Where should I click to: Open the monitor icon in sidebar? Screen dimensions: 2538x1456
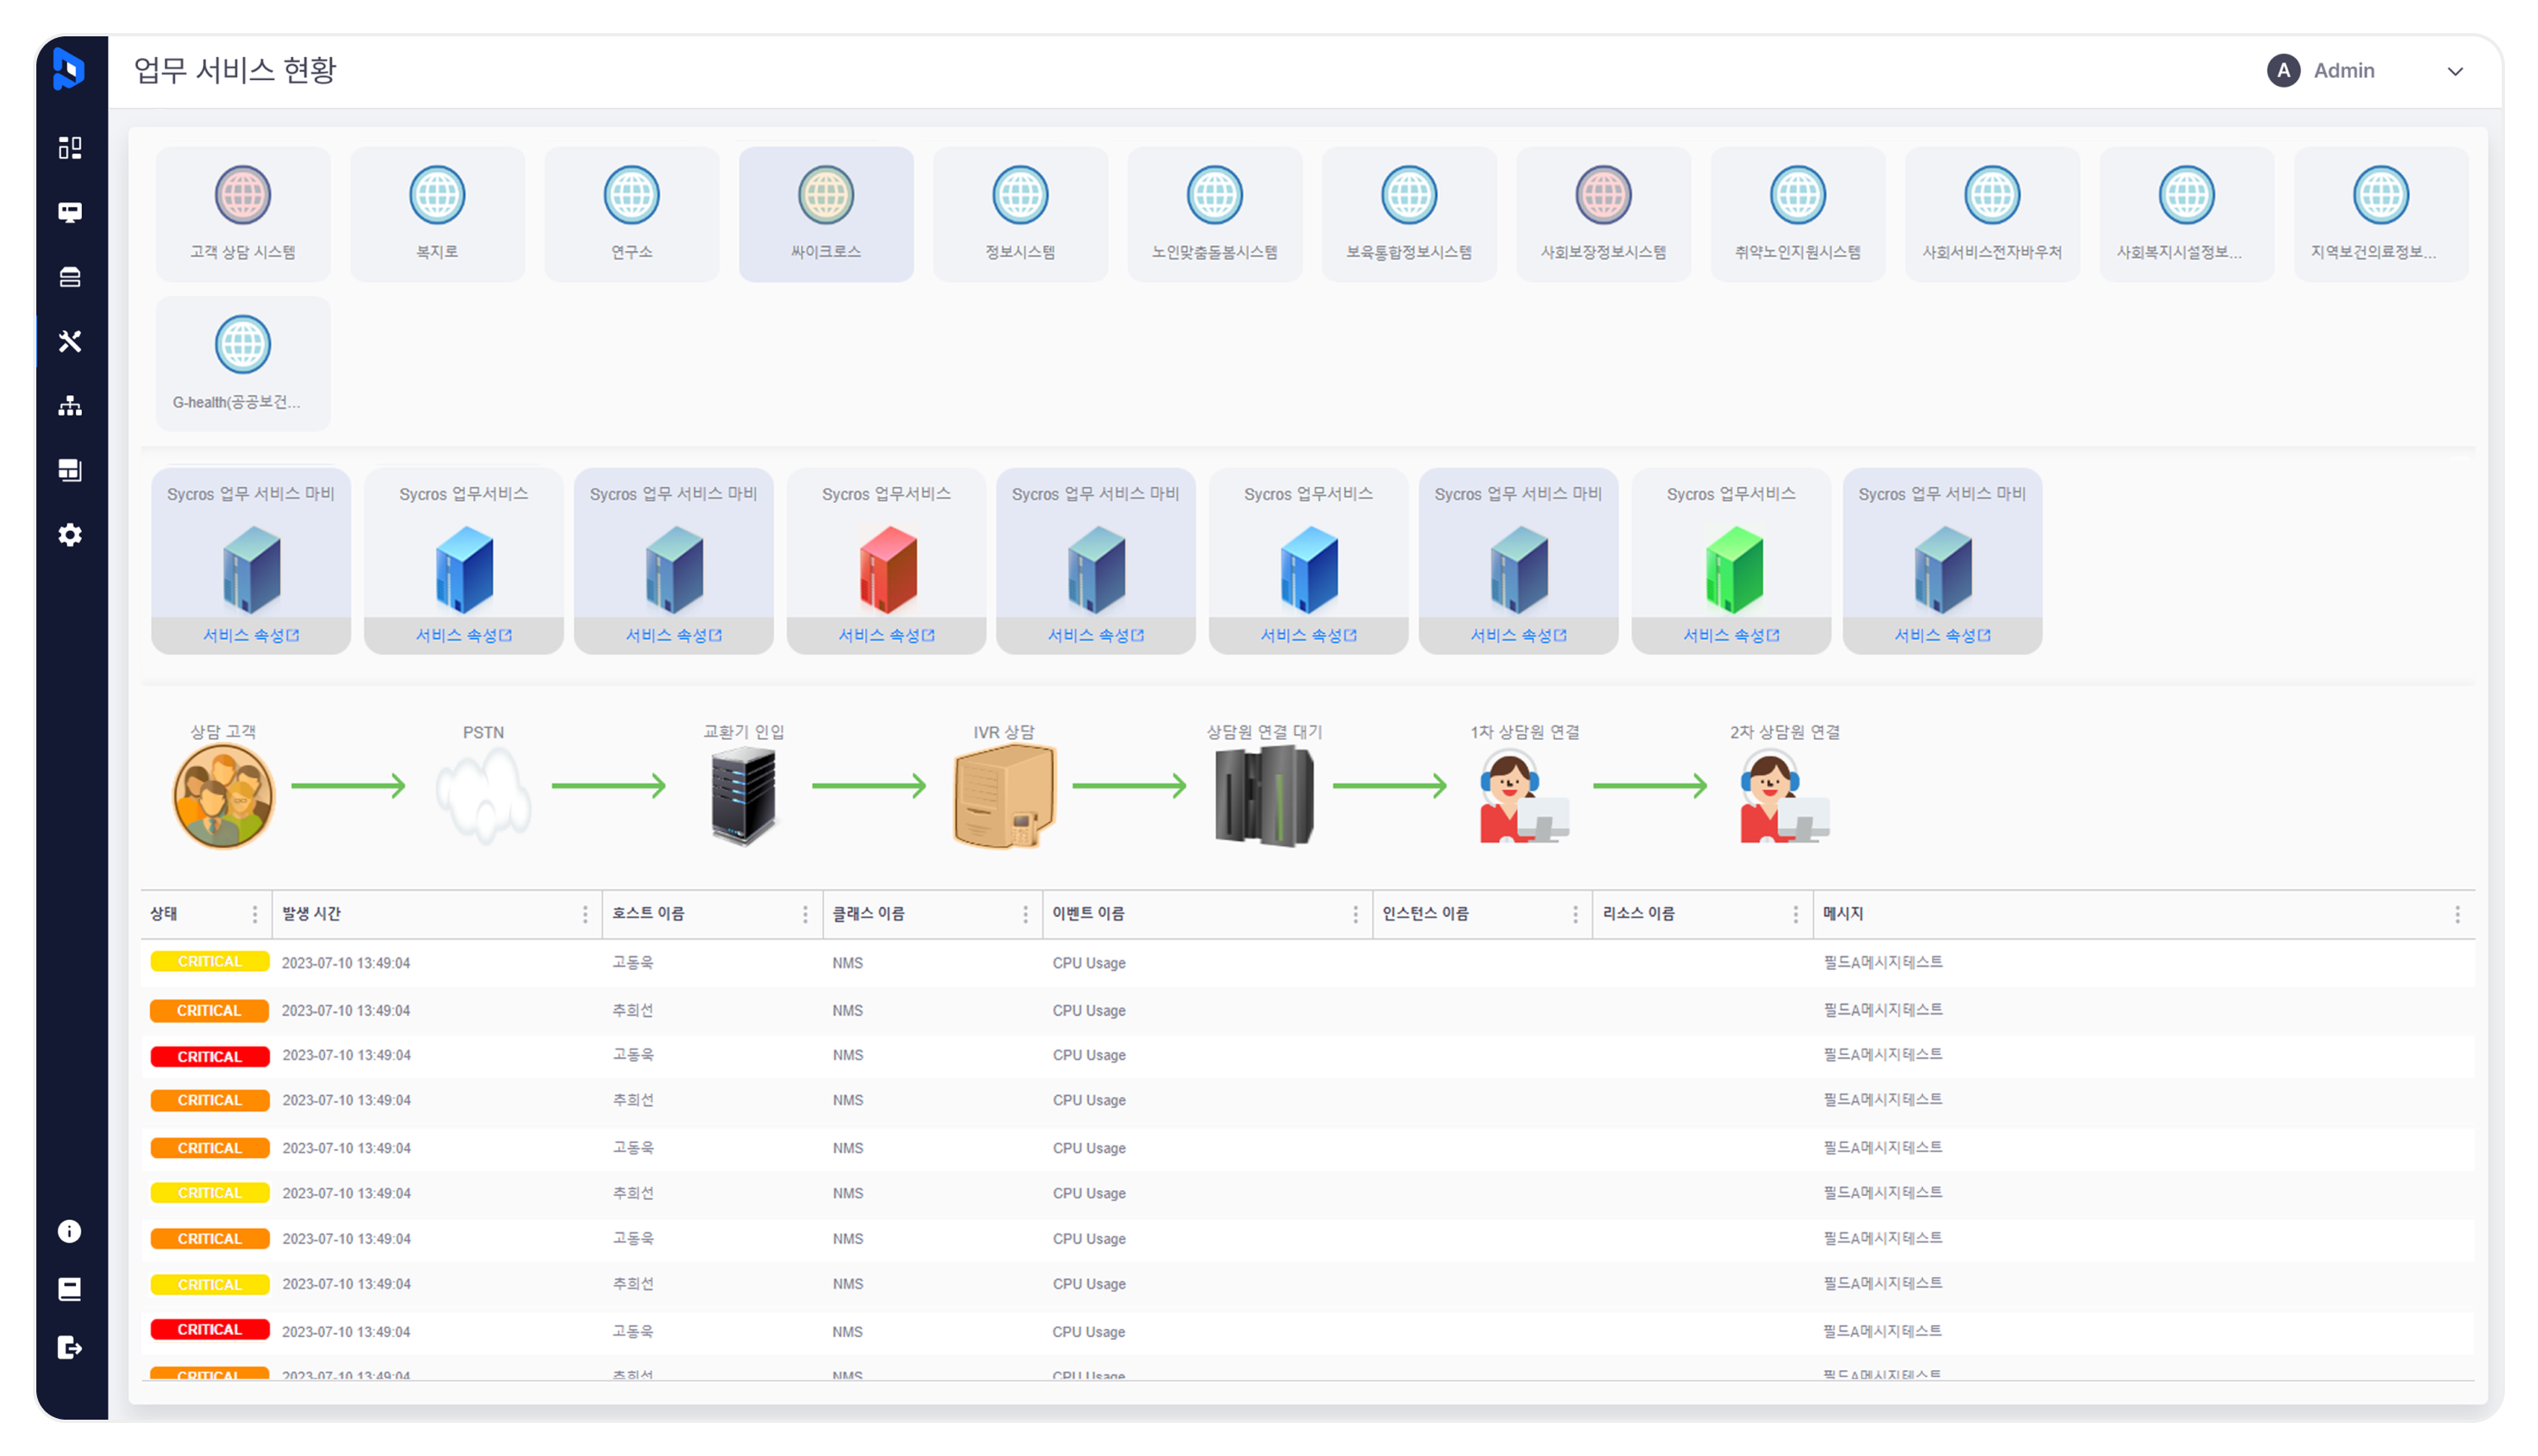pos(70,212)
